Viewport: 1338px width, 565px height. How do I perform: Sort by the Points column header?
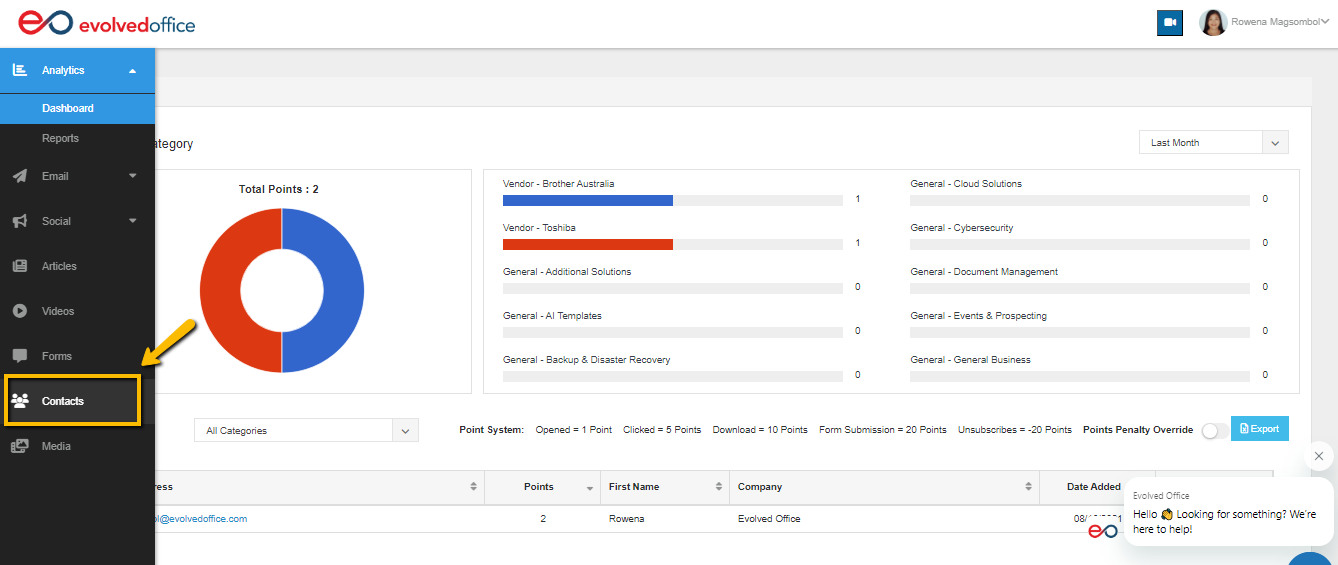(542, 487)
